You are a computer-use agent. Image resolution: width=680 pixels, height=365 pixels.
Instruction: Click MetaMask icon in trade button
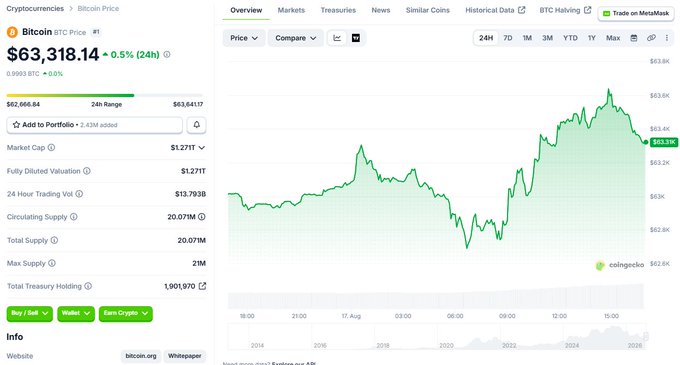pos(607,13)
